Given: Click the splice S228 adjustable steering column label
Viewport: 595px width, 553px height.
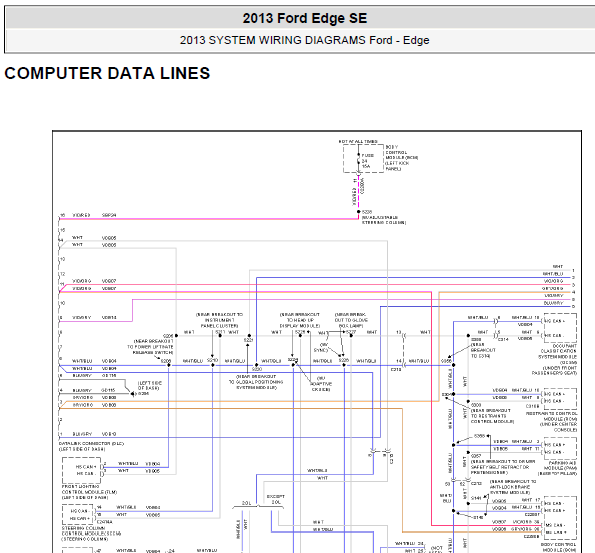Looking at the screenshot, I should (383, 217).
